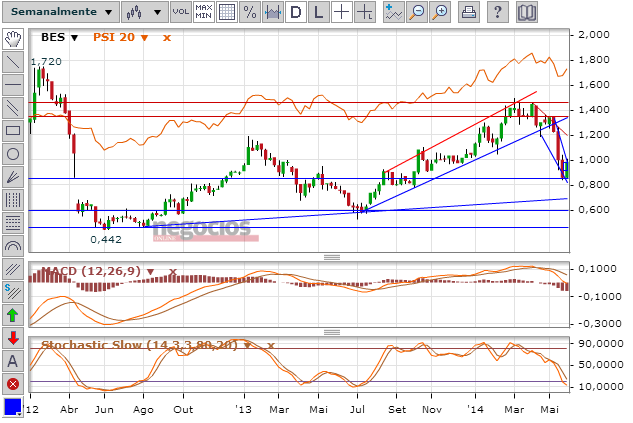Switch to percentage scale
Viewport: 633px width, 423px height.
tap(249, 12)
